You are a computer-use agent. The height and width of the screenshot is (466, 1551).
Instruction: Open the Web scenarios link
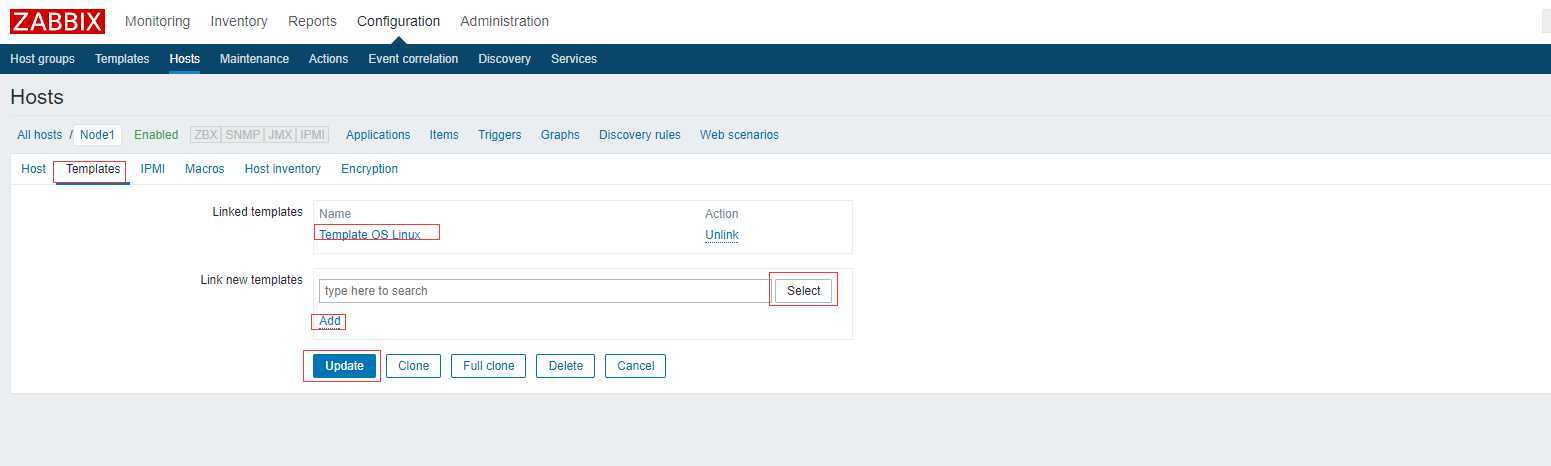[739, 135]
